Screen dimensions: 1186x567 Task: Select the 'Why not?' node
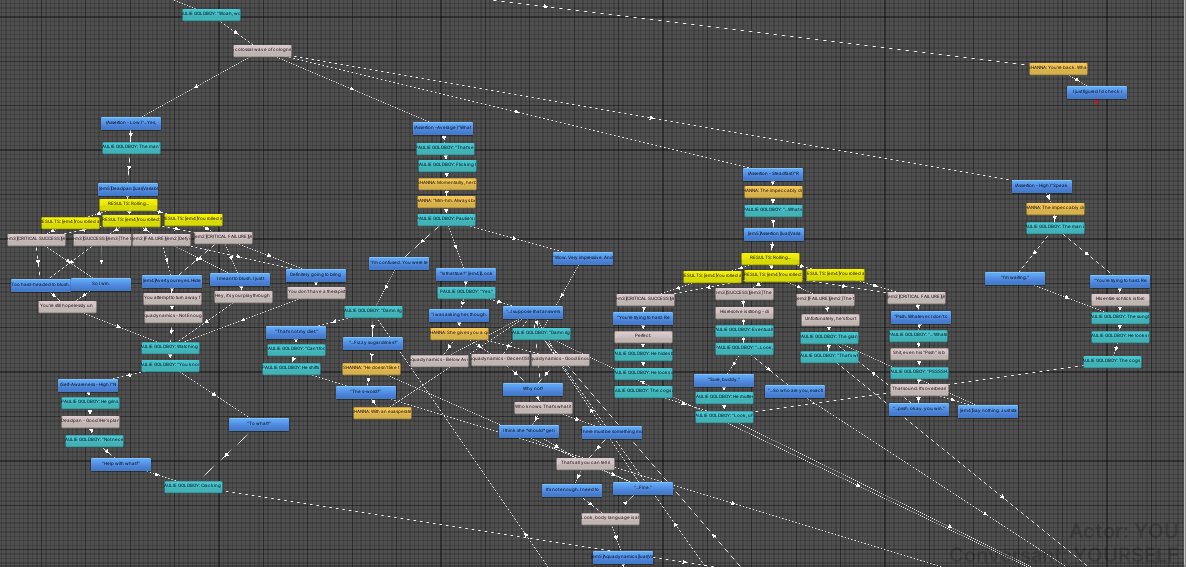click(533, 390)
